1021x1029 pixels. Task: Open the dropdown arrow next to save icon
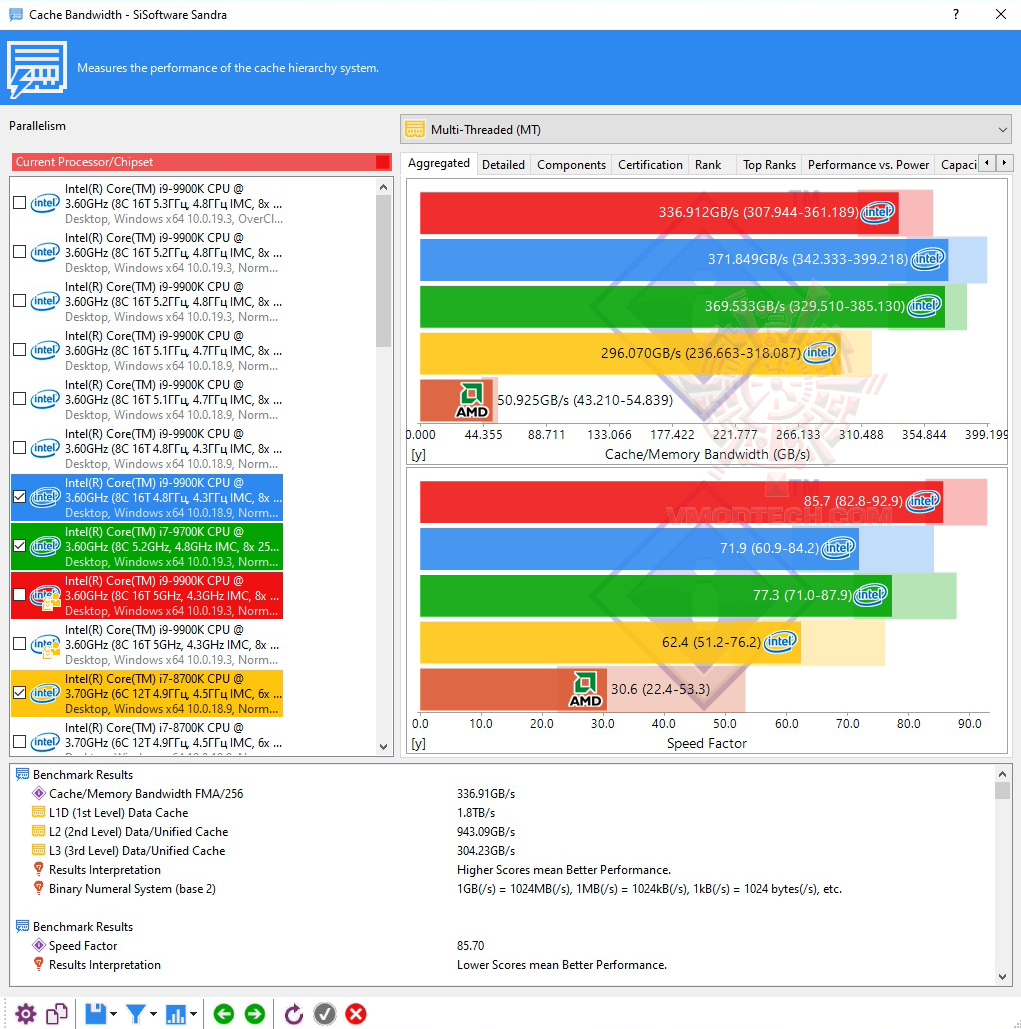pyautogui.click(x=114, y=1015)
